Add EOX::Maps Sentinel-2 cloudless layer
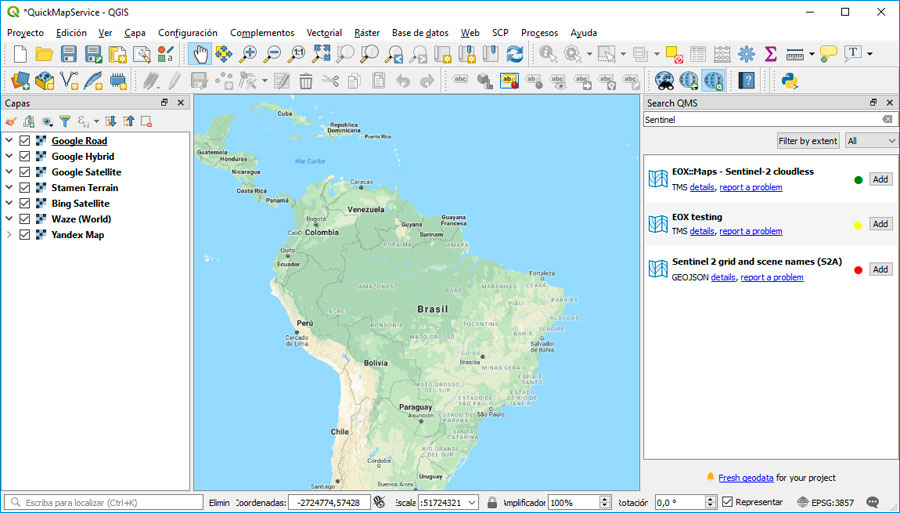The width and height of the screenshot is (900, 513). pos(880,179)
